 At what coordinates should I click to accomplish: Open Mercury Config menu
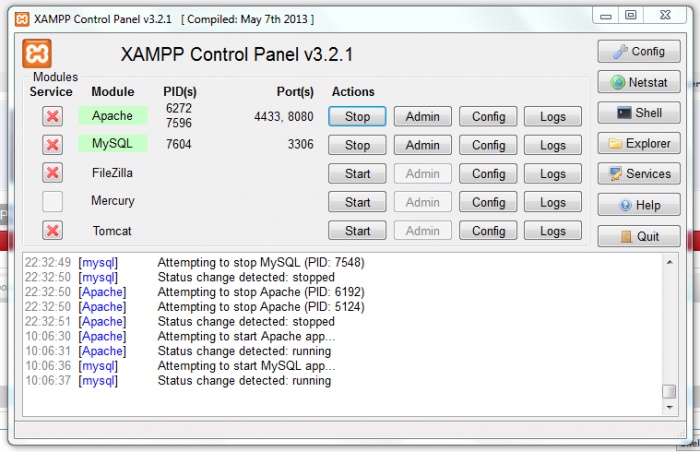coord(488,202)
